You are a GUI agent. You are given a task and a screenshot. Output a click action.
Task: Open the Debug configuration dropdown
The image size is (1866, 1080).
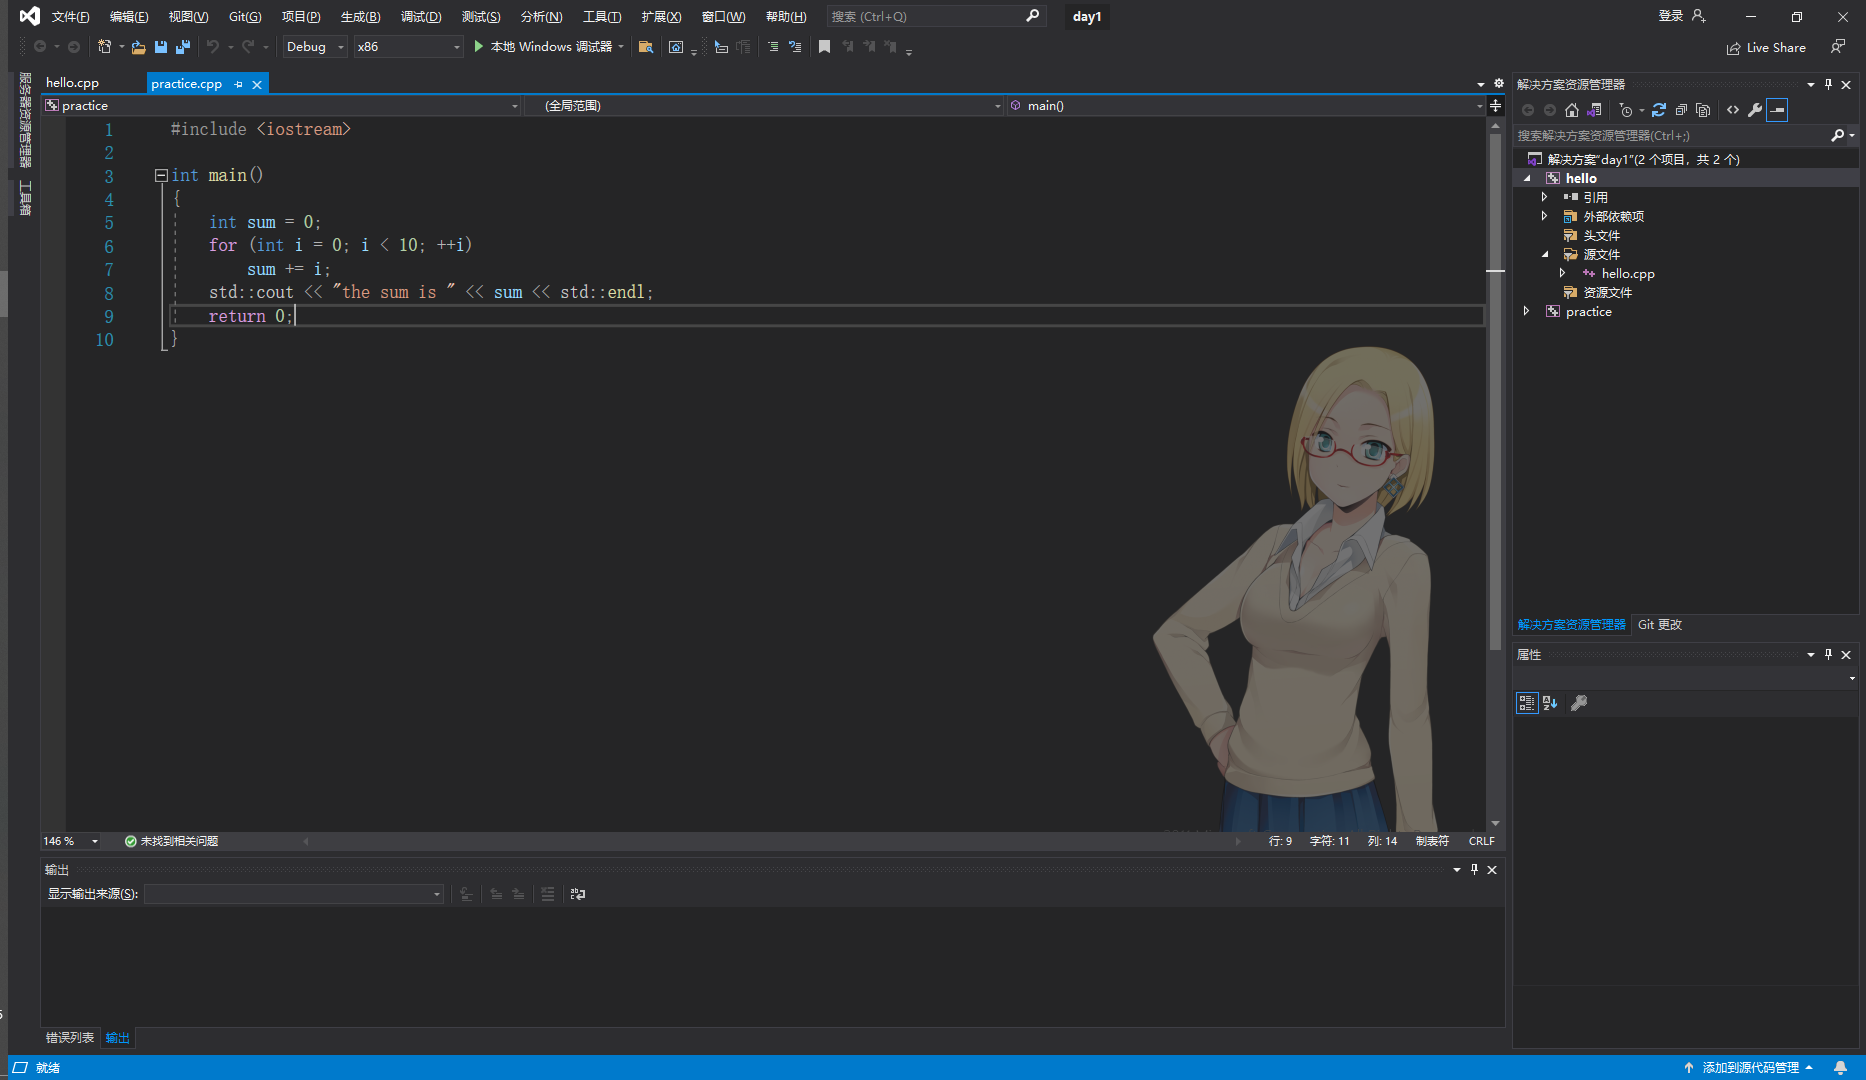[315, 47]
